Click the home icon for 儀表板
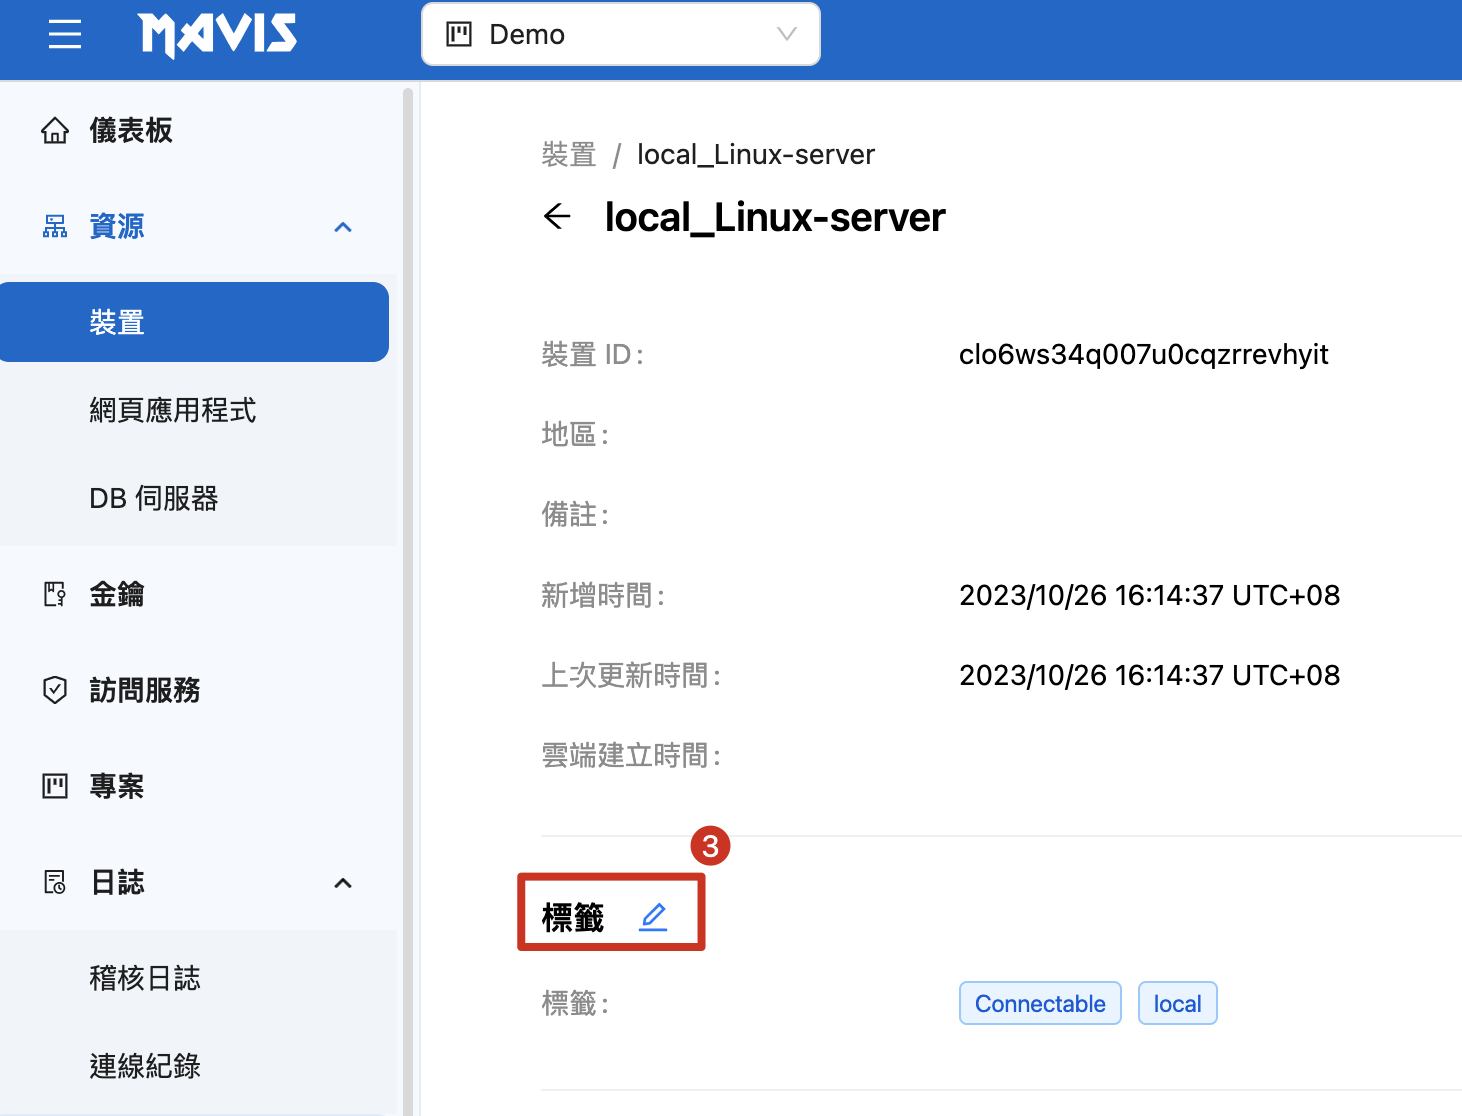 point(55,131)
